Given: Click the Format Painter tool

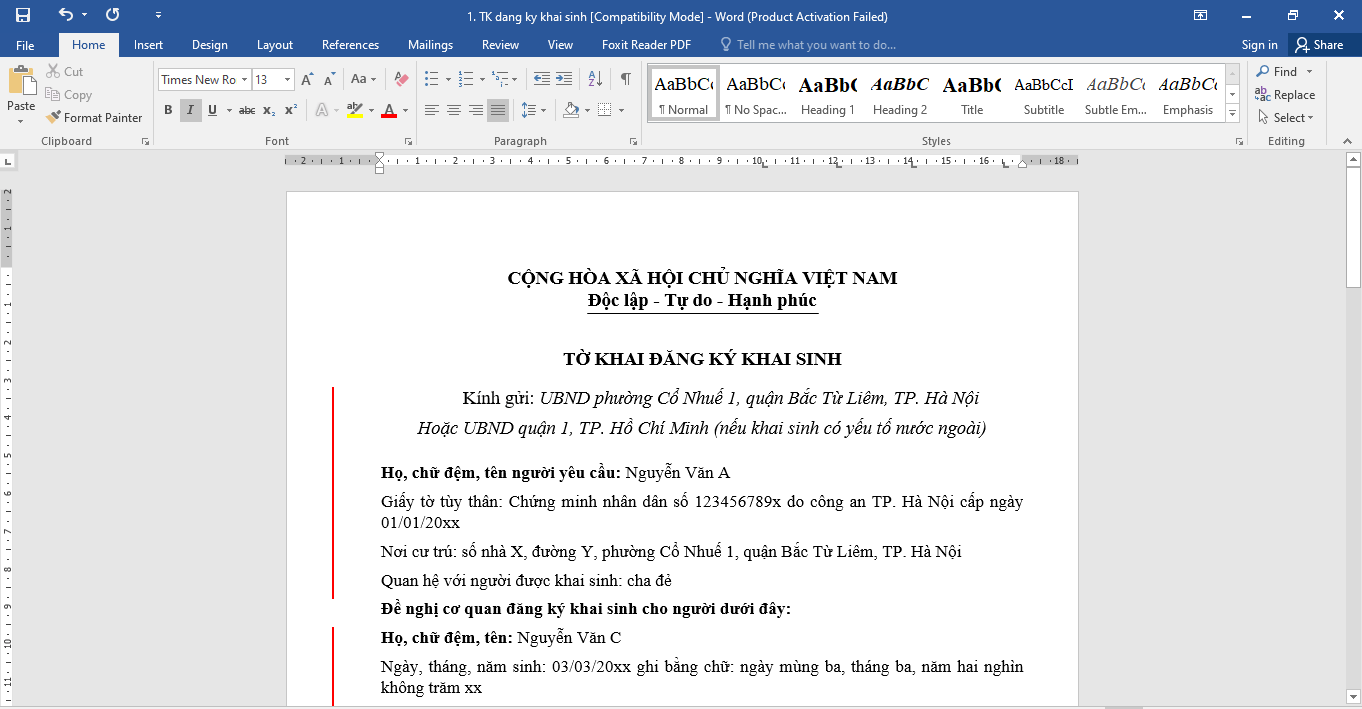Looking at the screenshot, I should click(94, 117).
